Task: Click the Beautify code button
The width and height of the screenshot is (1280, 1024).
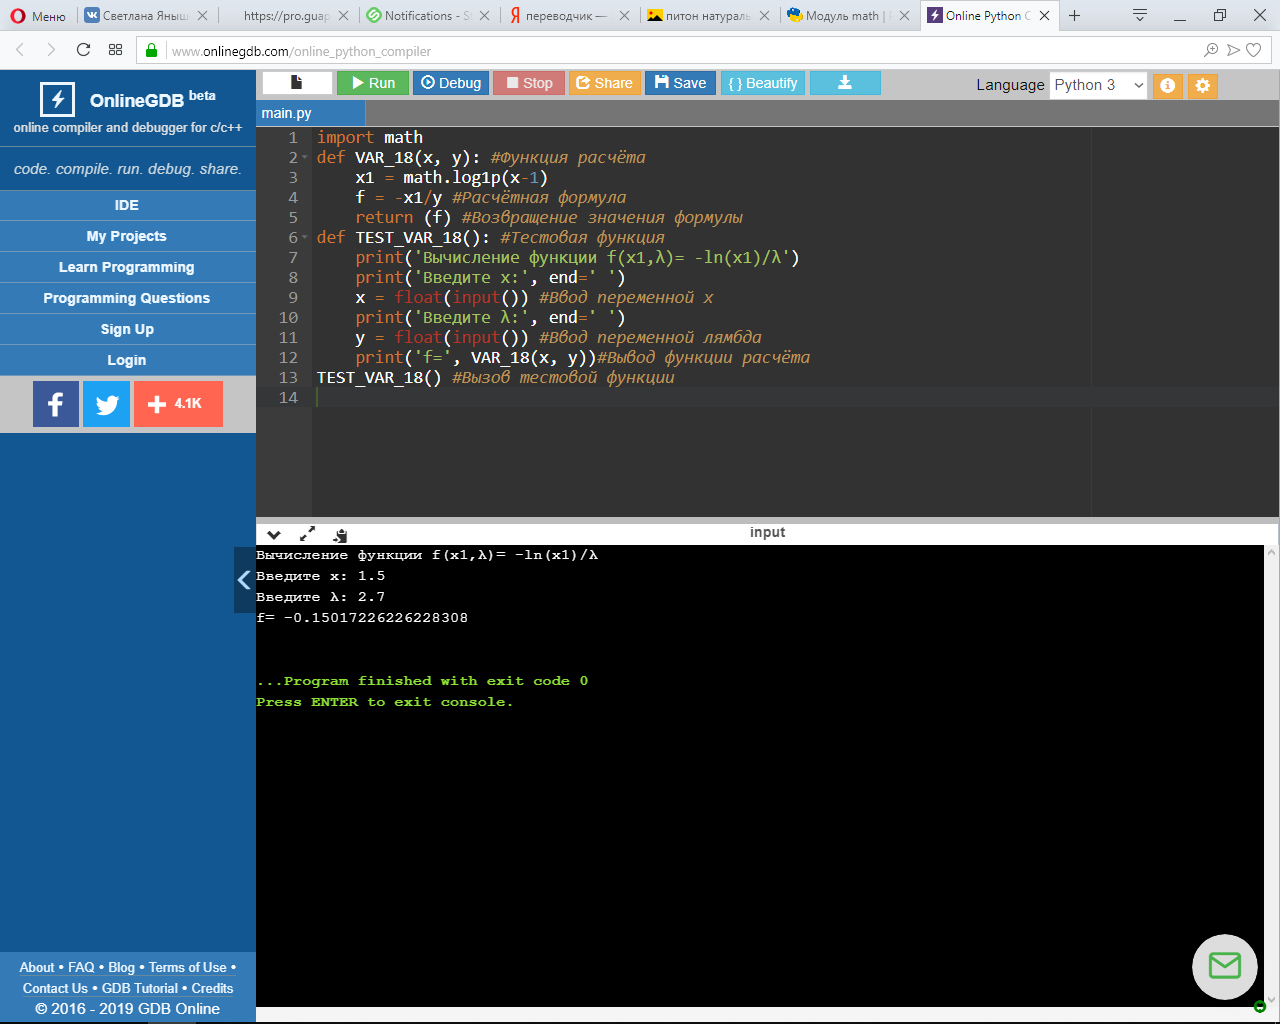Action: [763, 83]
